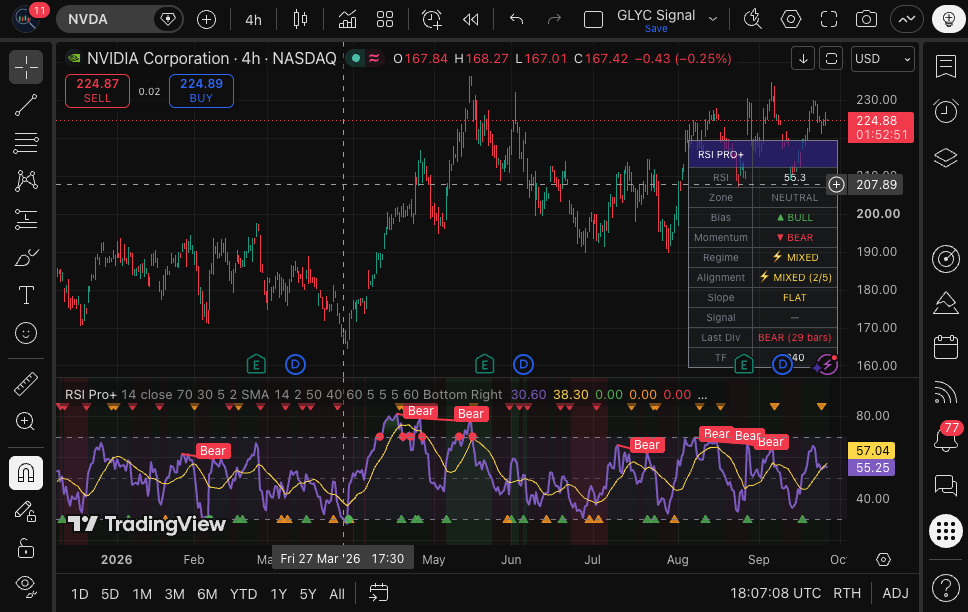Image resolution: width=968 pixels, height=612 pixels.
Task: Open the calendar panel in right sidebar
Action: click(946, 347)
